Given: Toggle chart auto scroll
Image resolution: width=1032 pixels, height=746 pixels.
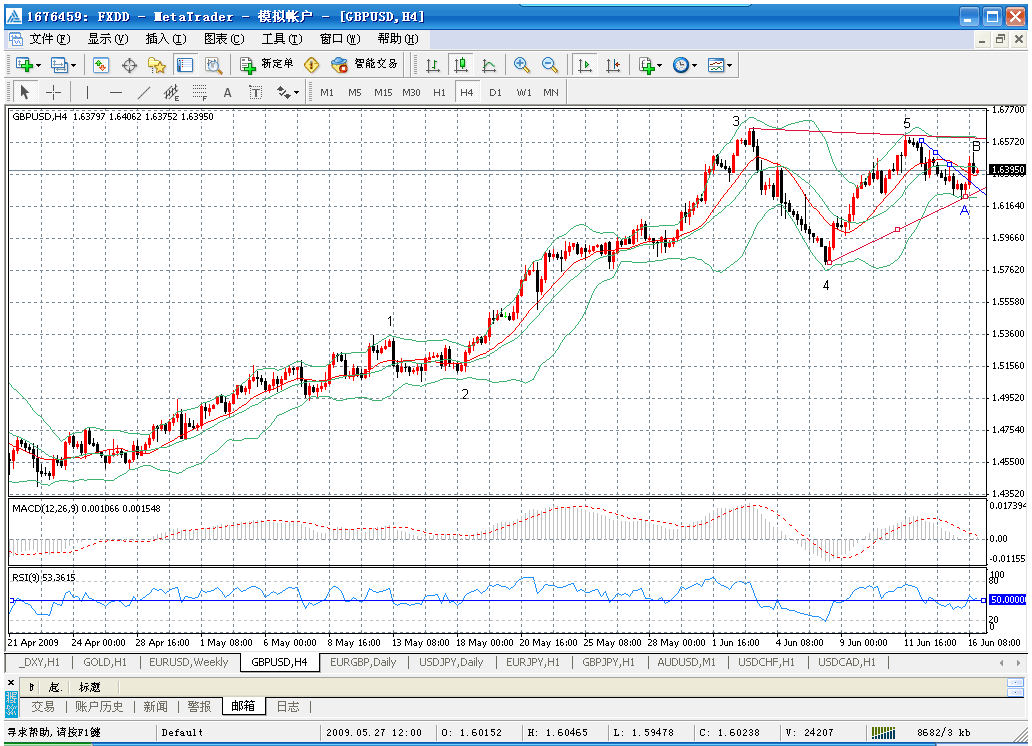Looking at the screenshot, I should (584, 65).
